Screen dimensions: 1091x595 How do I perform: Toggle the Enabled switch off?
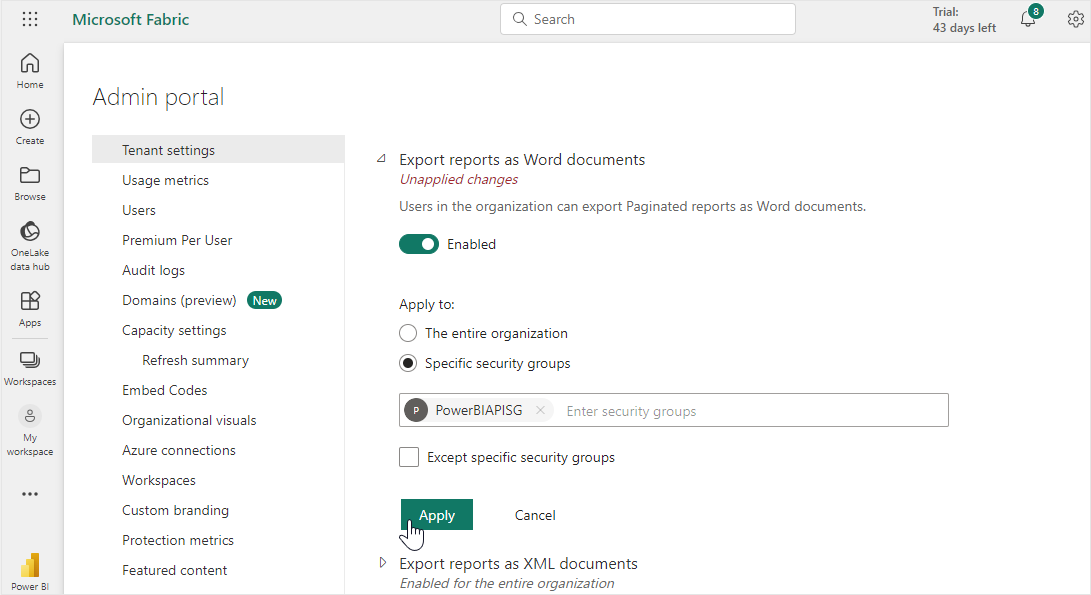[419, 244]
